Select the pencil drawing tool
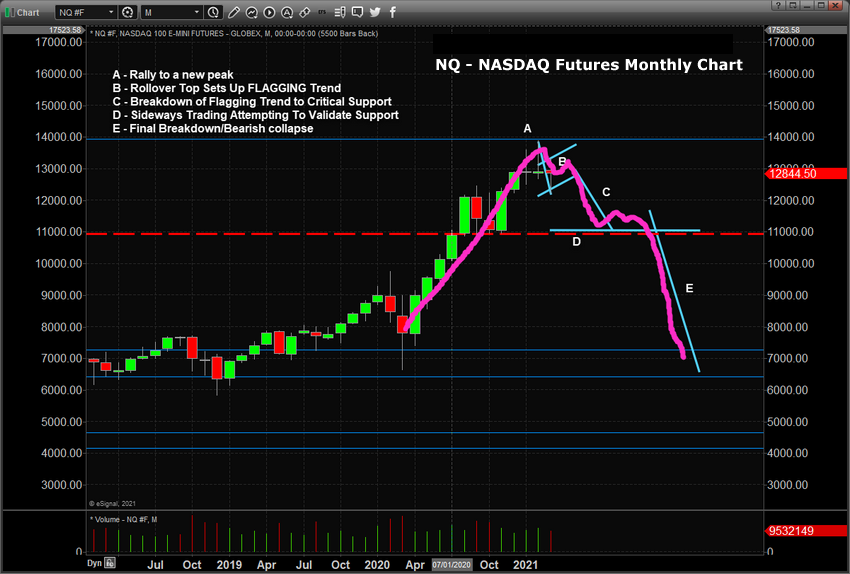The height and width of the screenshot is (574, 850). click(x=234, y=12)
